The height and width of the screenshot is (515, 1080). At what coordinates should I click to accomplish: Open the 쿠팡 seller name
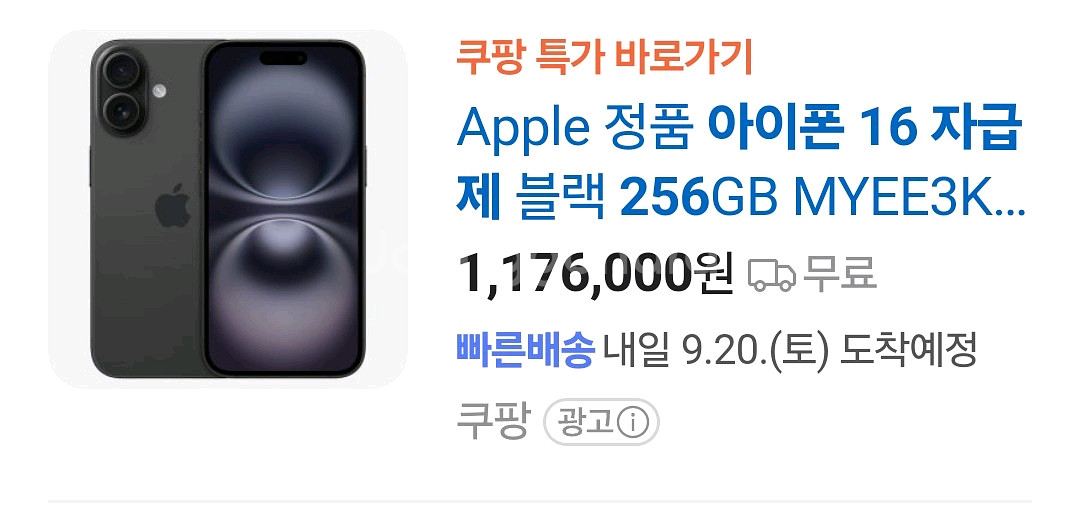coord(494,421)
